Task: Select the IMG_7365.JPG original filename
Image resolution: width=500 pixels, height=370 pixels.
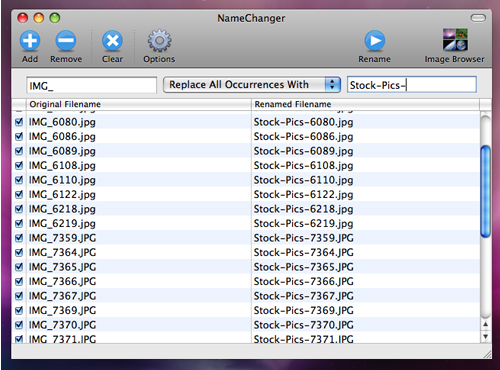Action: point(62,267)
